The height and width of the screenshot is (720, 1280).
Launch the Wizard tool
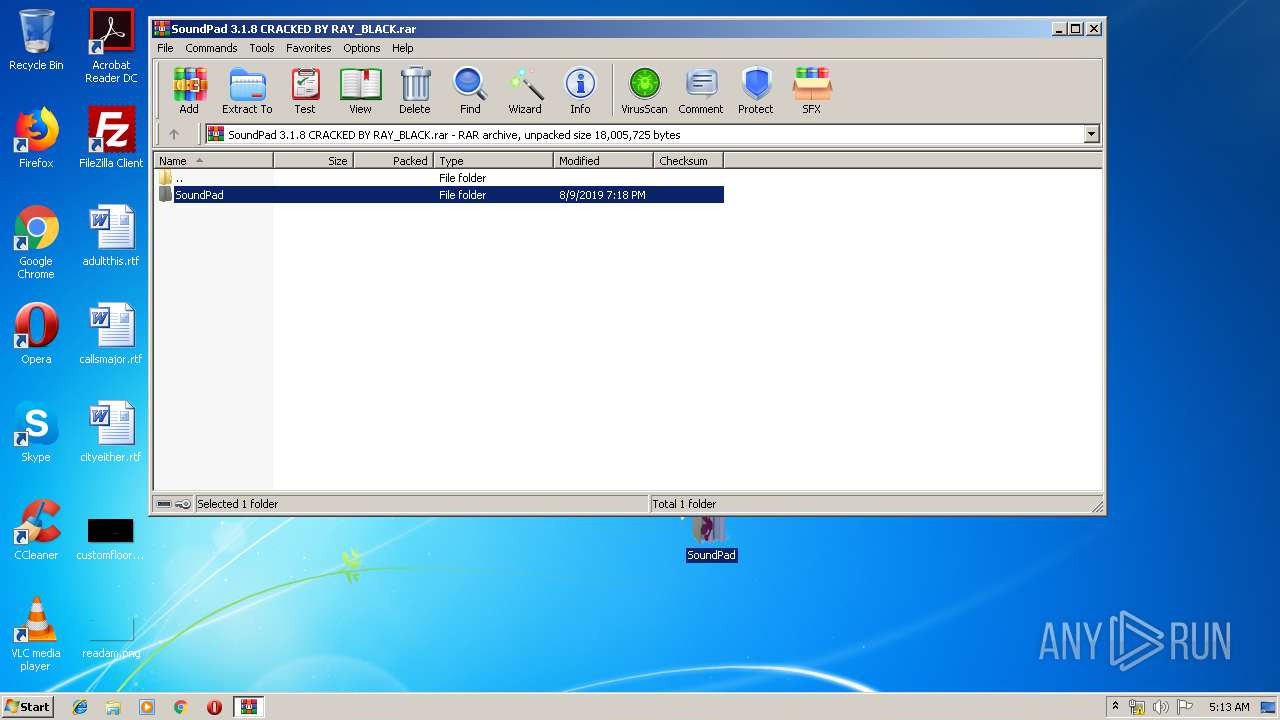pyautogui.click(x=525, y=91)
